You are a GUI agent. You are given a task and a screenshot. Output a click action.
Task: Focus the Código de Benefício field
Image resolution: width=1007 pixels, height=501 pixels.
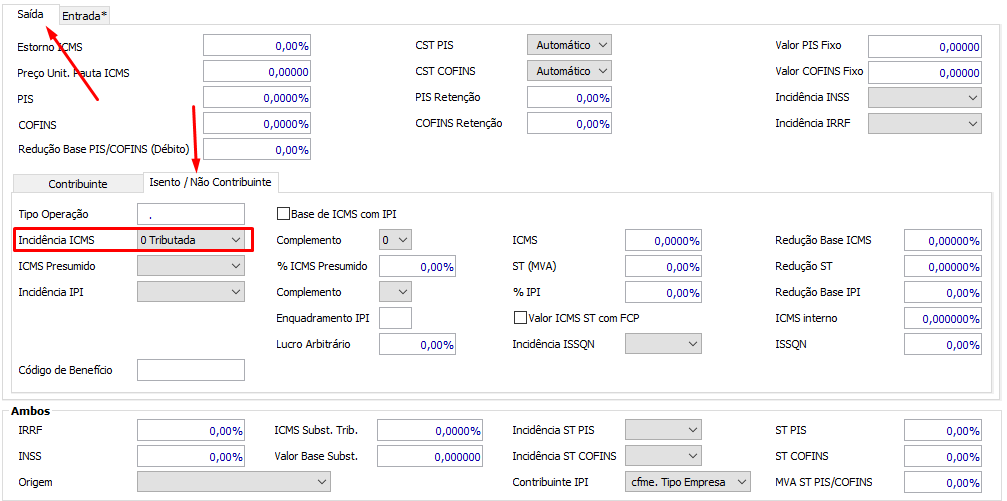click(190, 370)
